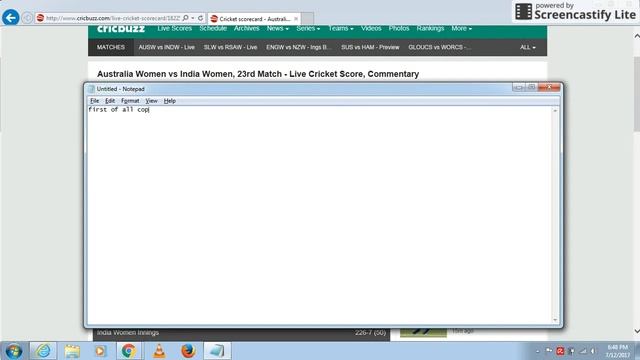Switch to Internet Explorer in taskbar
The height and width of the screenshot is (360, 640).
[x=43, y=351]
